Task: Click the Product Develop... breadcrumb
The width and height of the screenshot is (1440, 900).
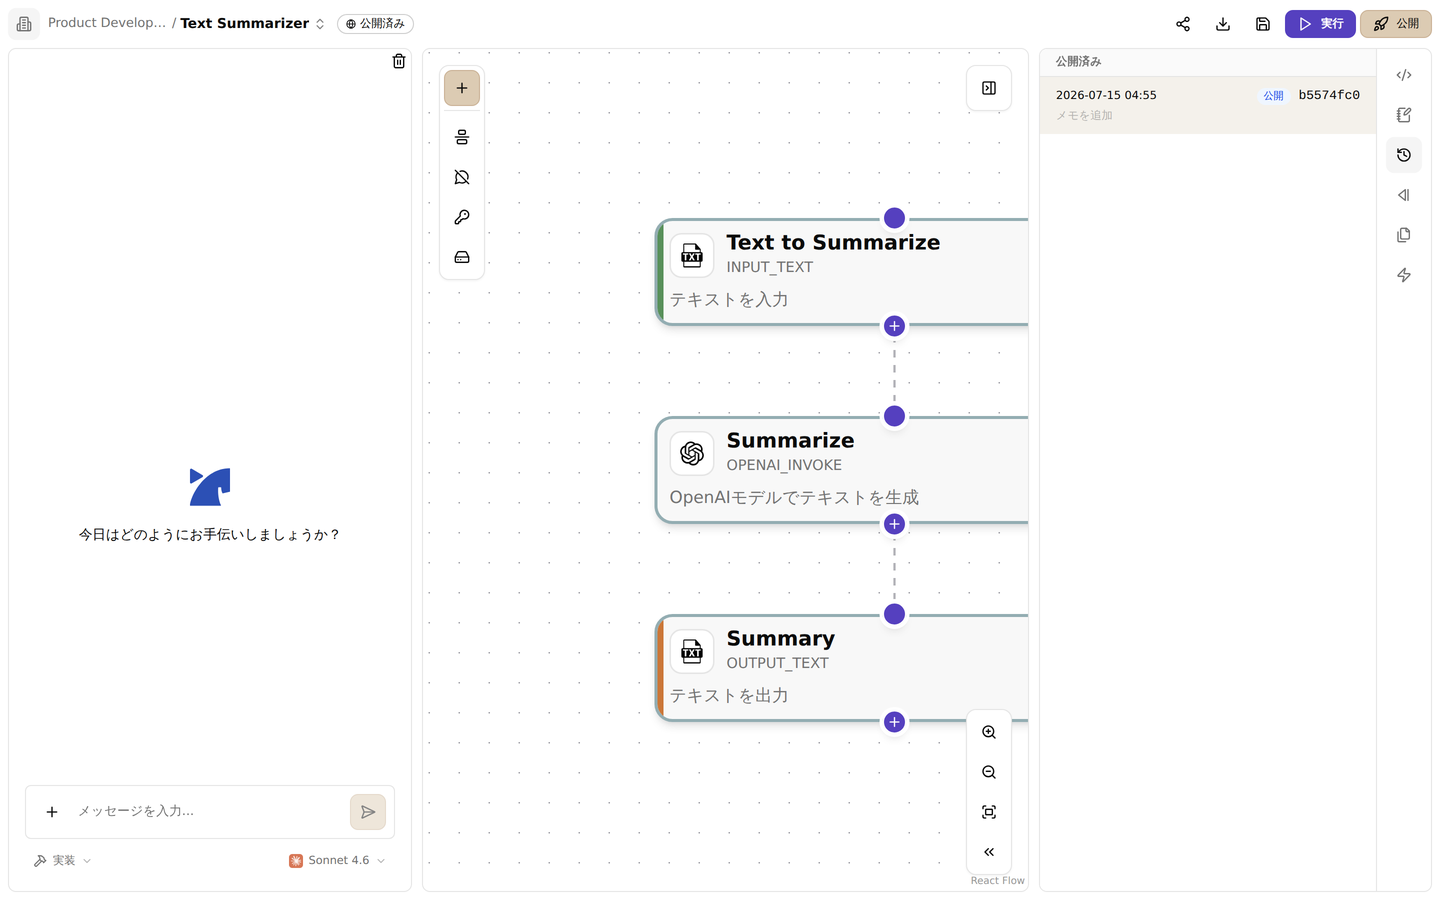Action: tap(107, 23)
